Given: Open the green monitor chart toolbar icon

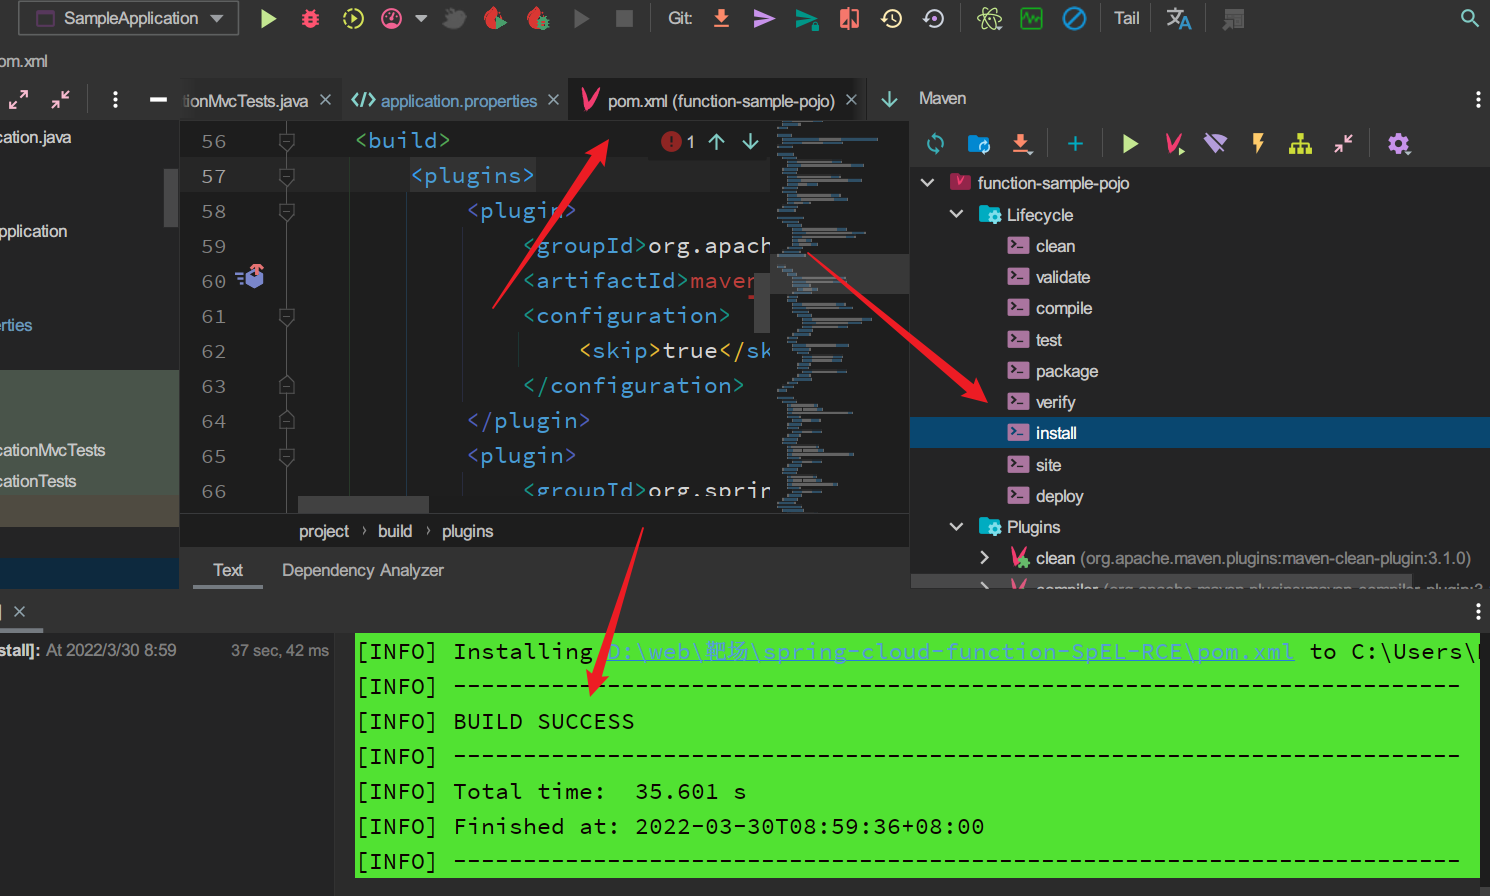Looking at the screenshot, I should [1031, 18].
